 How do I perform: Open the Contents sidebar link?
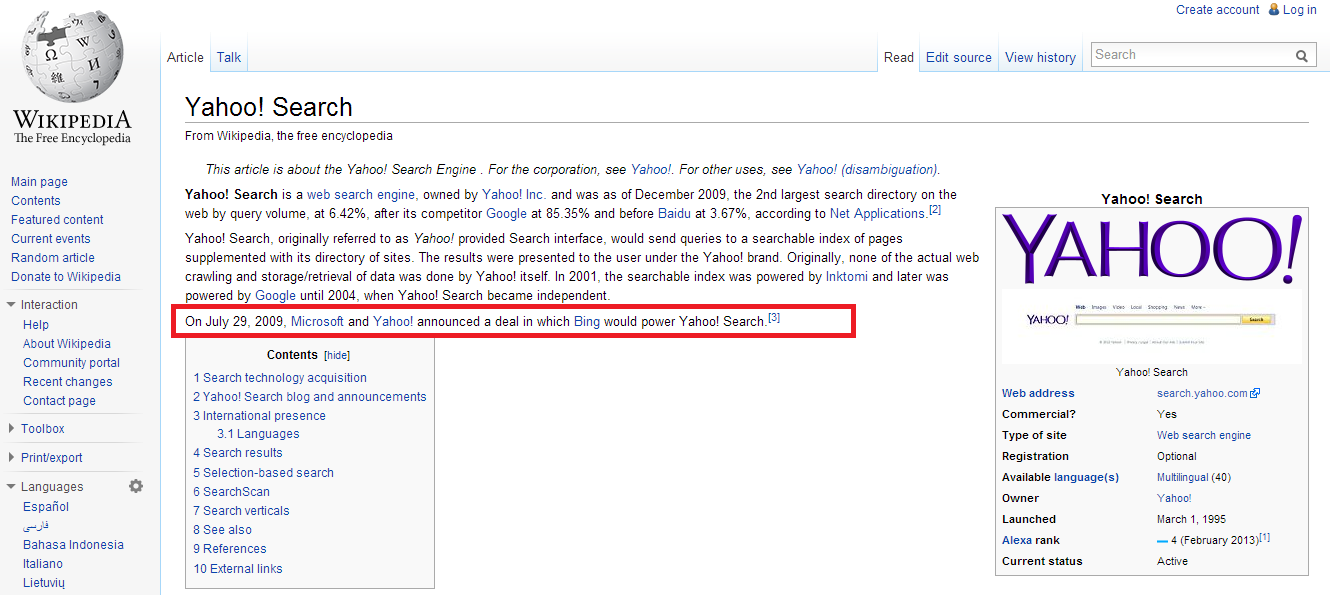[36, 201]
